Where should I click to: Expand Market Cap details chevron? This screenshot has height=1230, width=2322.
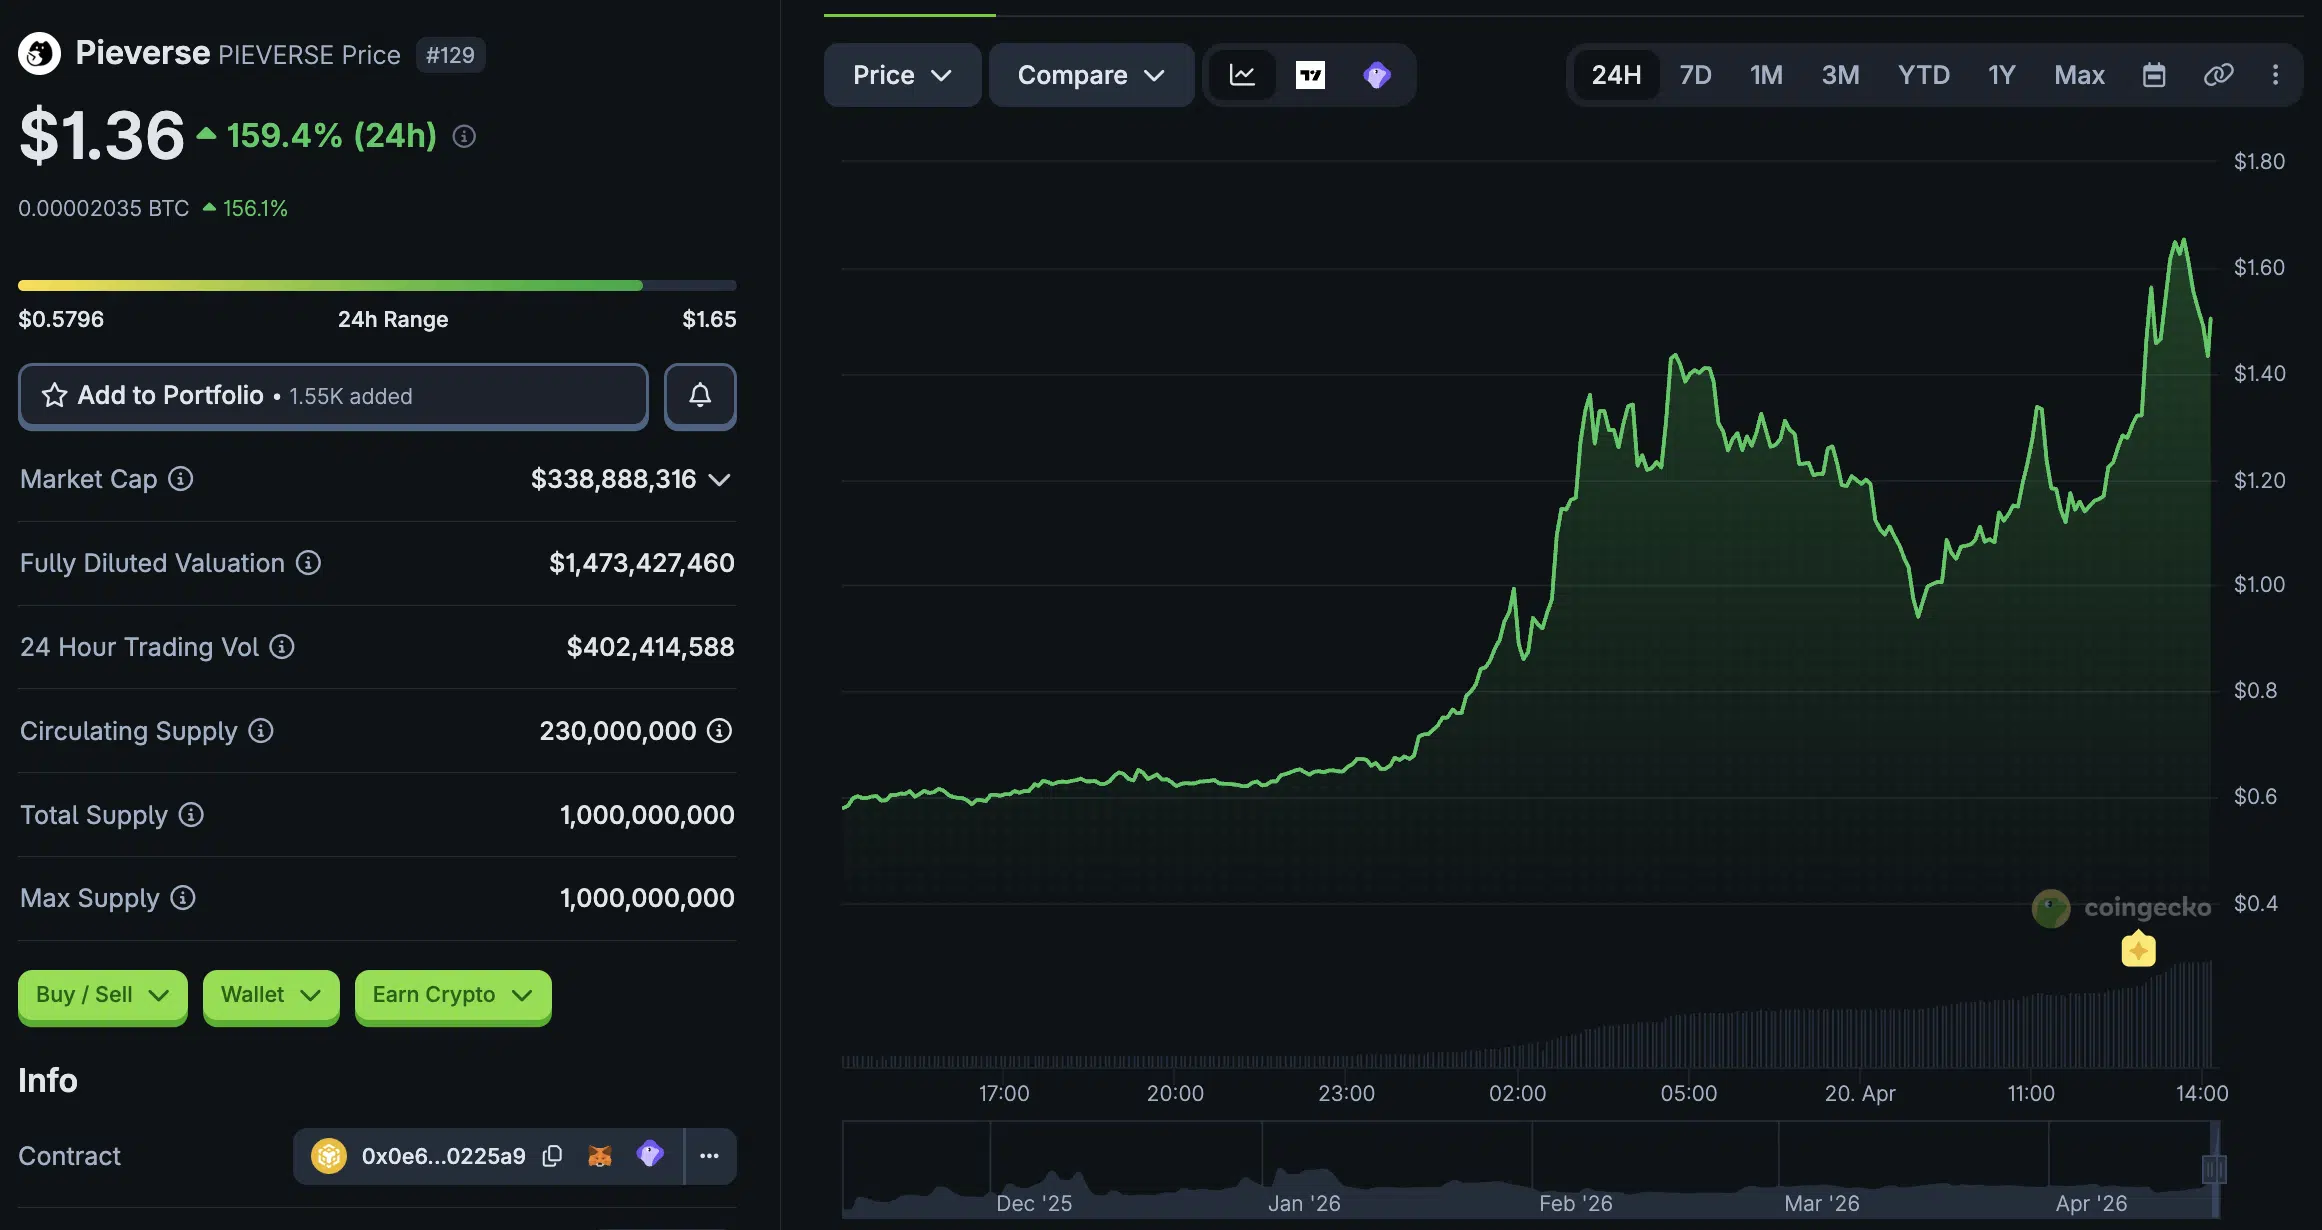point(719,480)
